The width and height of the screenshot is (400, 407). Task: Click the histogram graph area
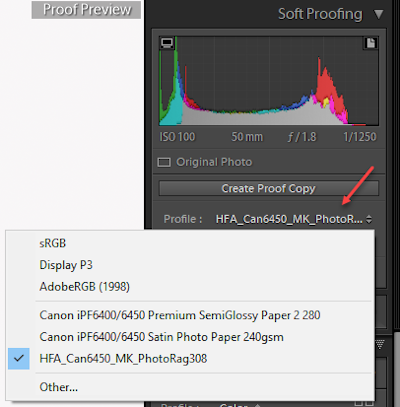(x=269, y=81)
